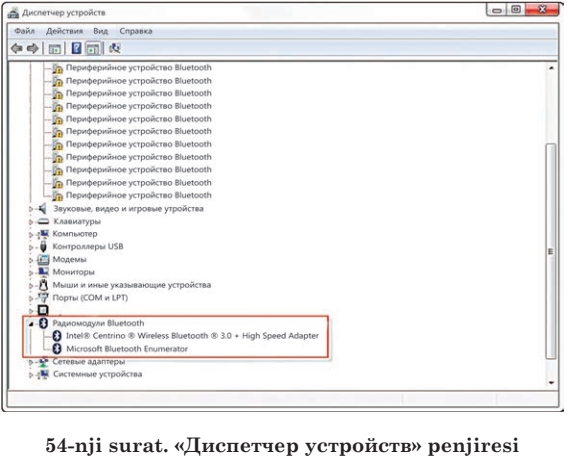Screen dimensions: 568x458
Task: Click the scrollbar down arrow
Action: pyautogui.click(x=551, y=383)
